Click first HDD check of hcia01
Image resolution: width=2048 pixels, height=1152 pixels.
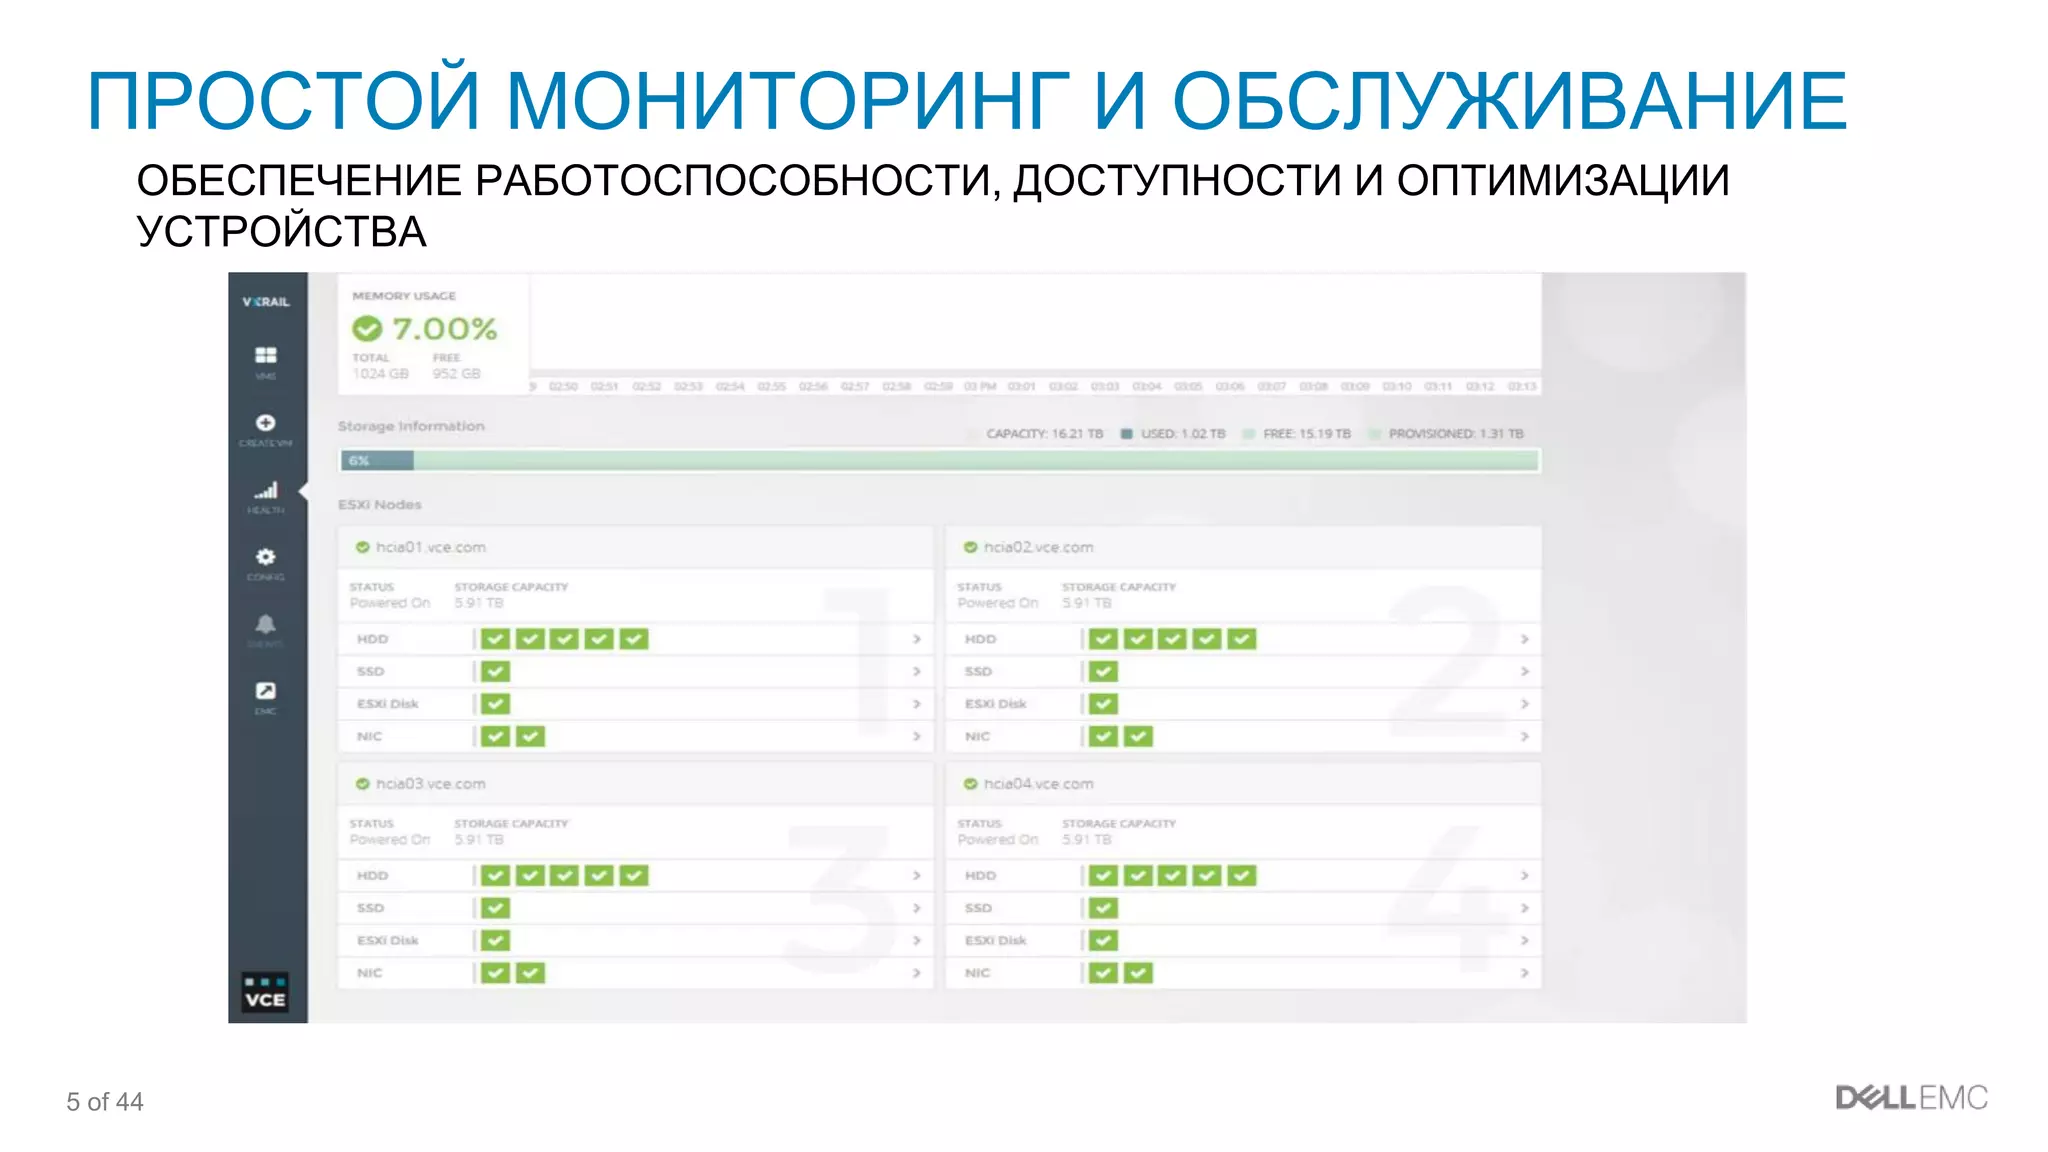[495, 639]
